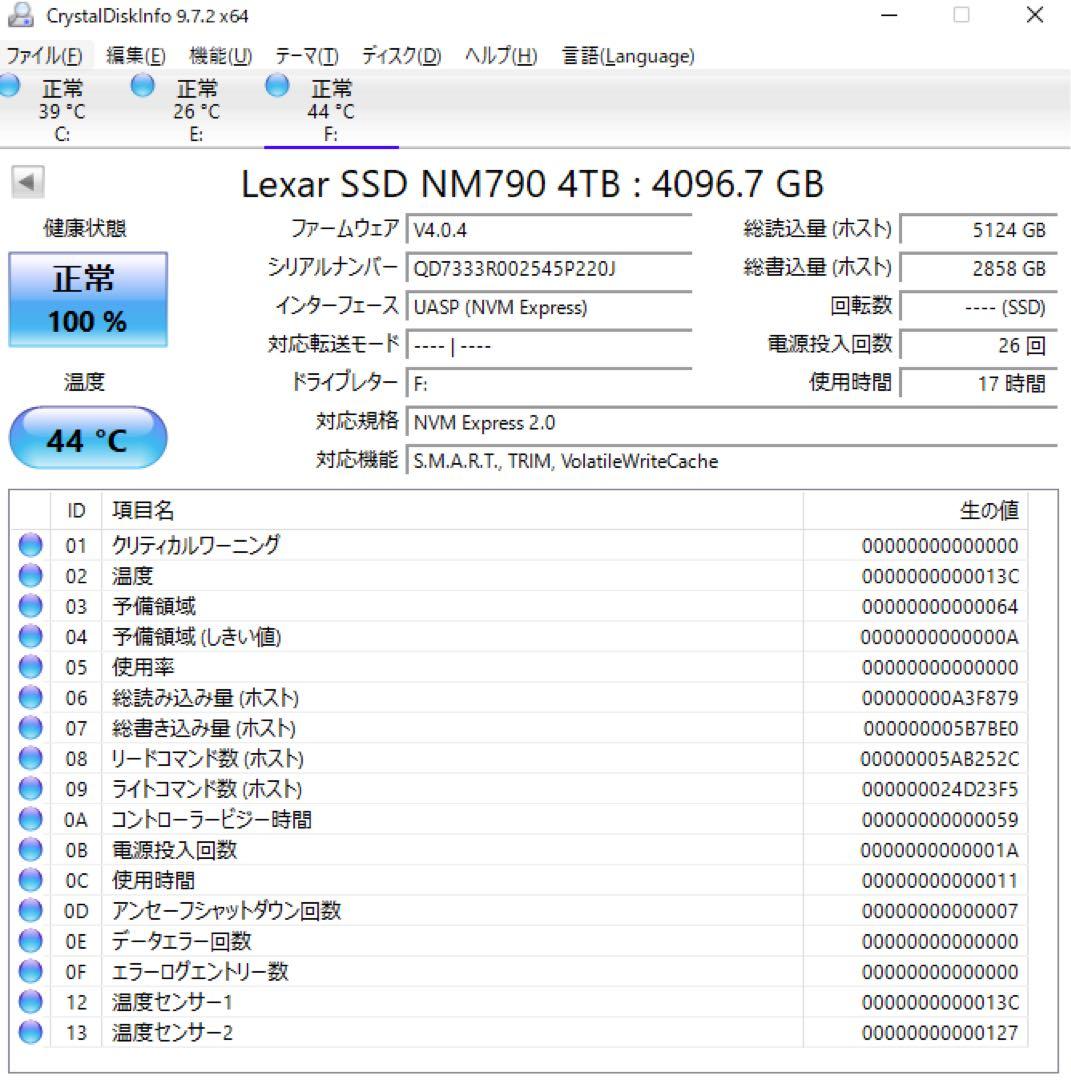
Task: Click the status light for データエラー回数
Action: click(30, 940)
